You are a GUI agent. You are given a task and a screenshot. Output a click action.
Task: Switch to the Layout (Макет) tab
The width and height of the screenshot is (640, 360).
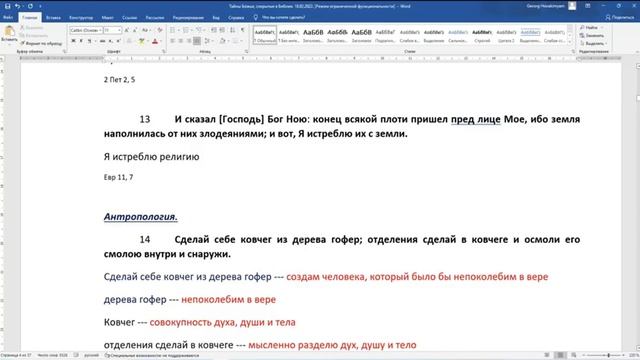[107, 18]
